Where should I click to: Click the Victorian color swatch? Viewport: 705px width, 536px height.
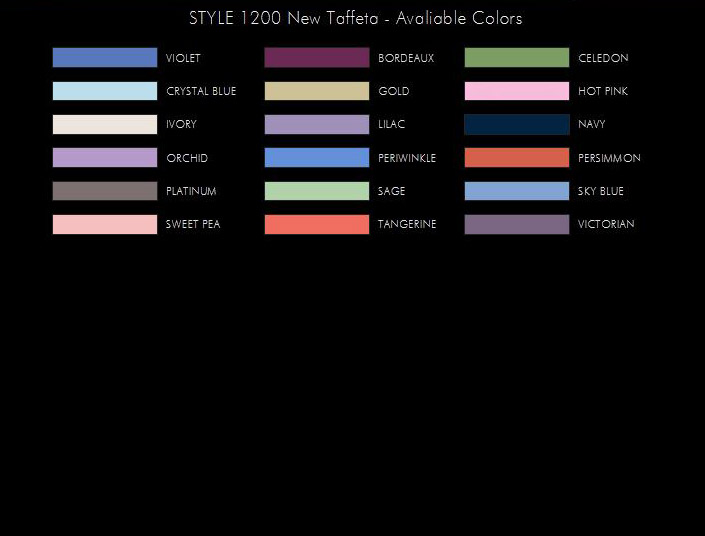pos(517,224)
